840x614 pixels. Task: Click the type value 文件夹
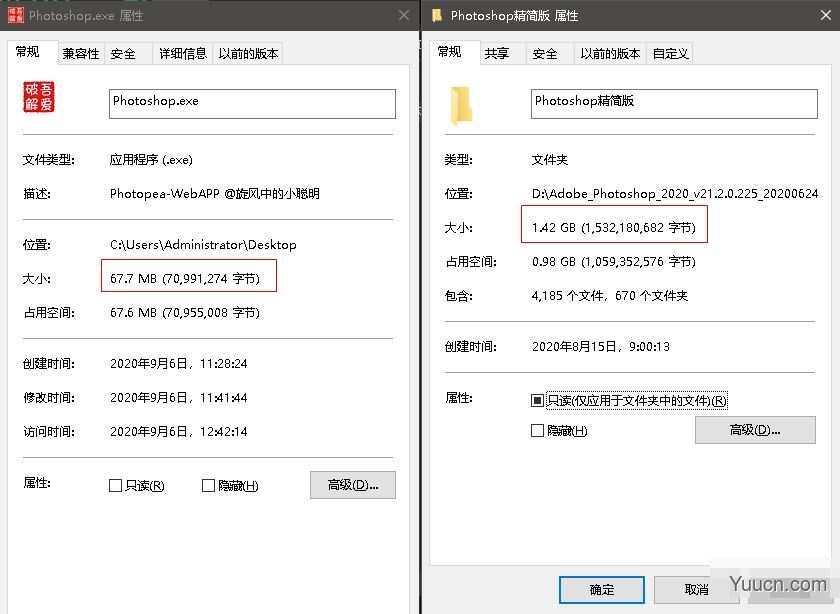click(550, 160)
